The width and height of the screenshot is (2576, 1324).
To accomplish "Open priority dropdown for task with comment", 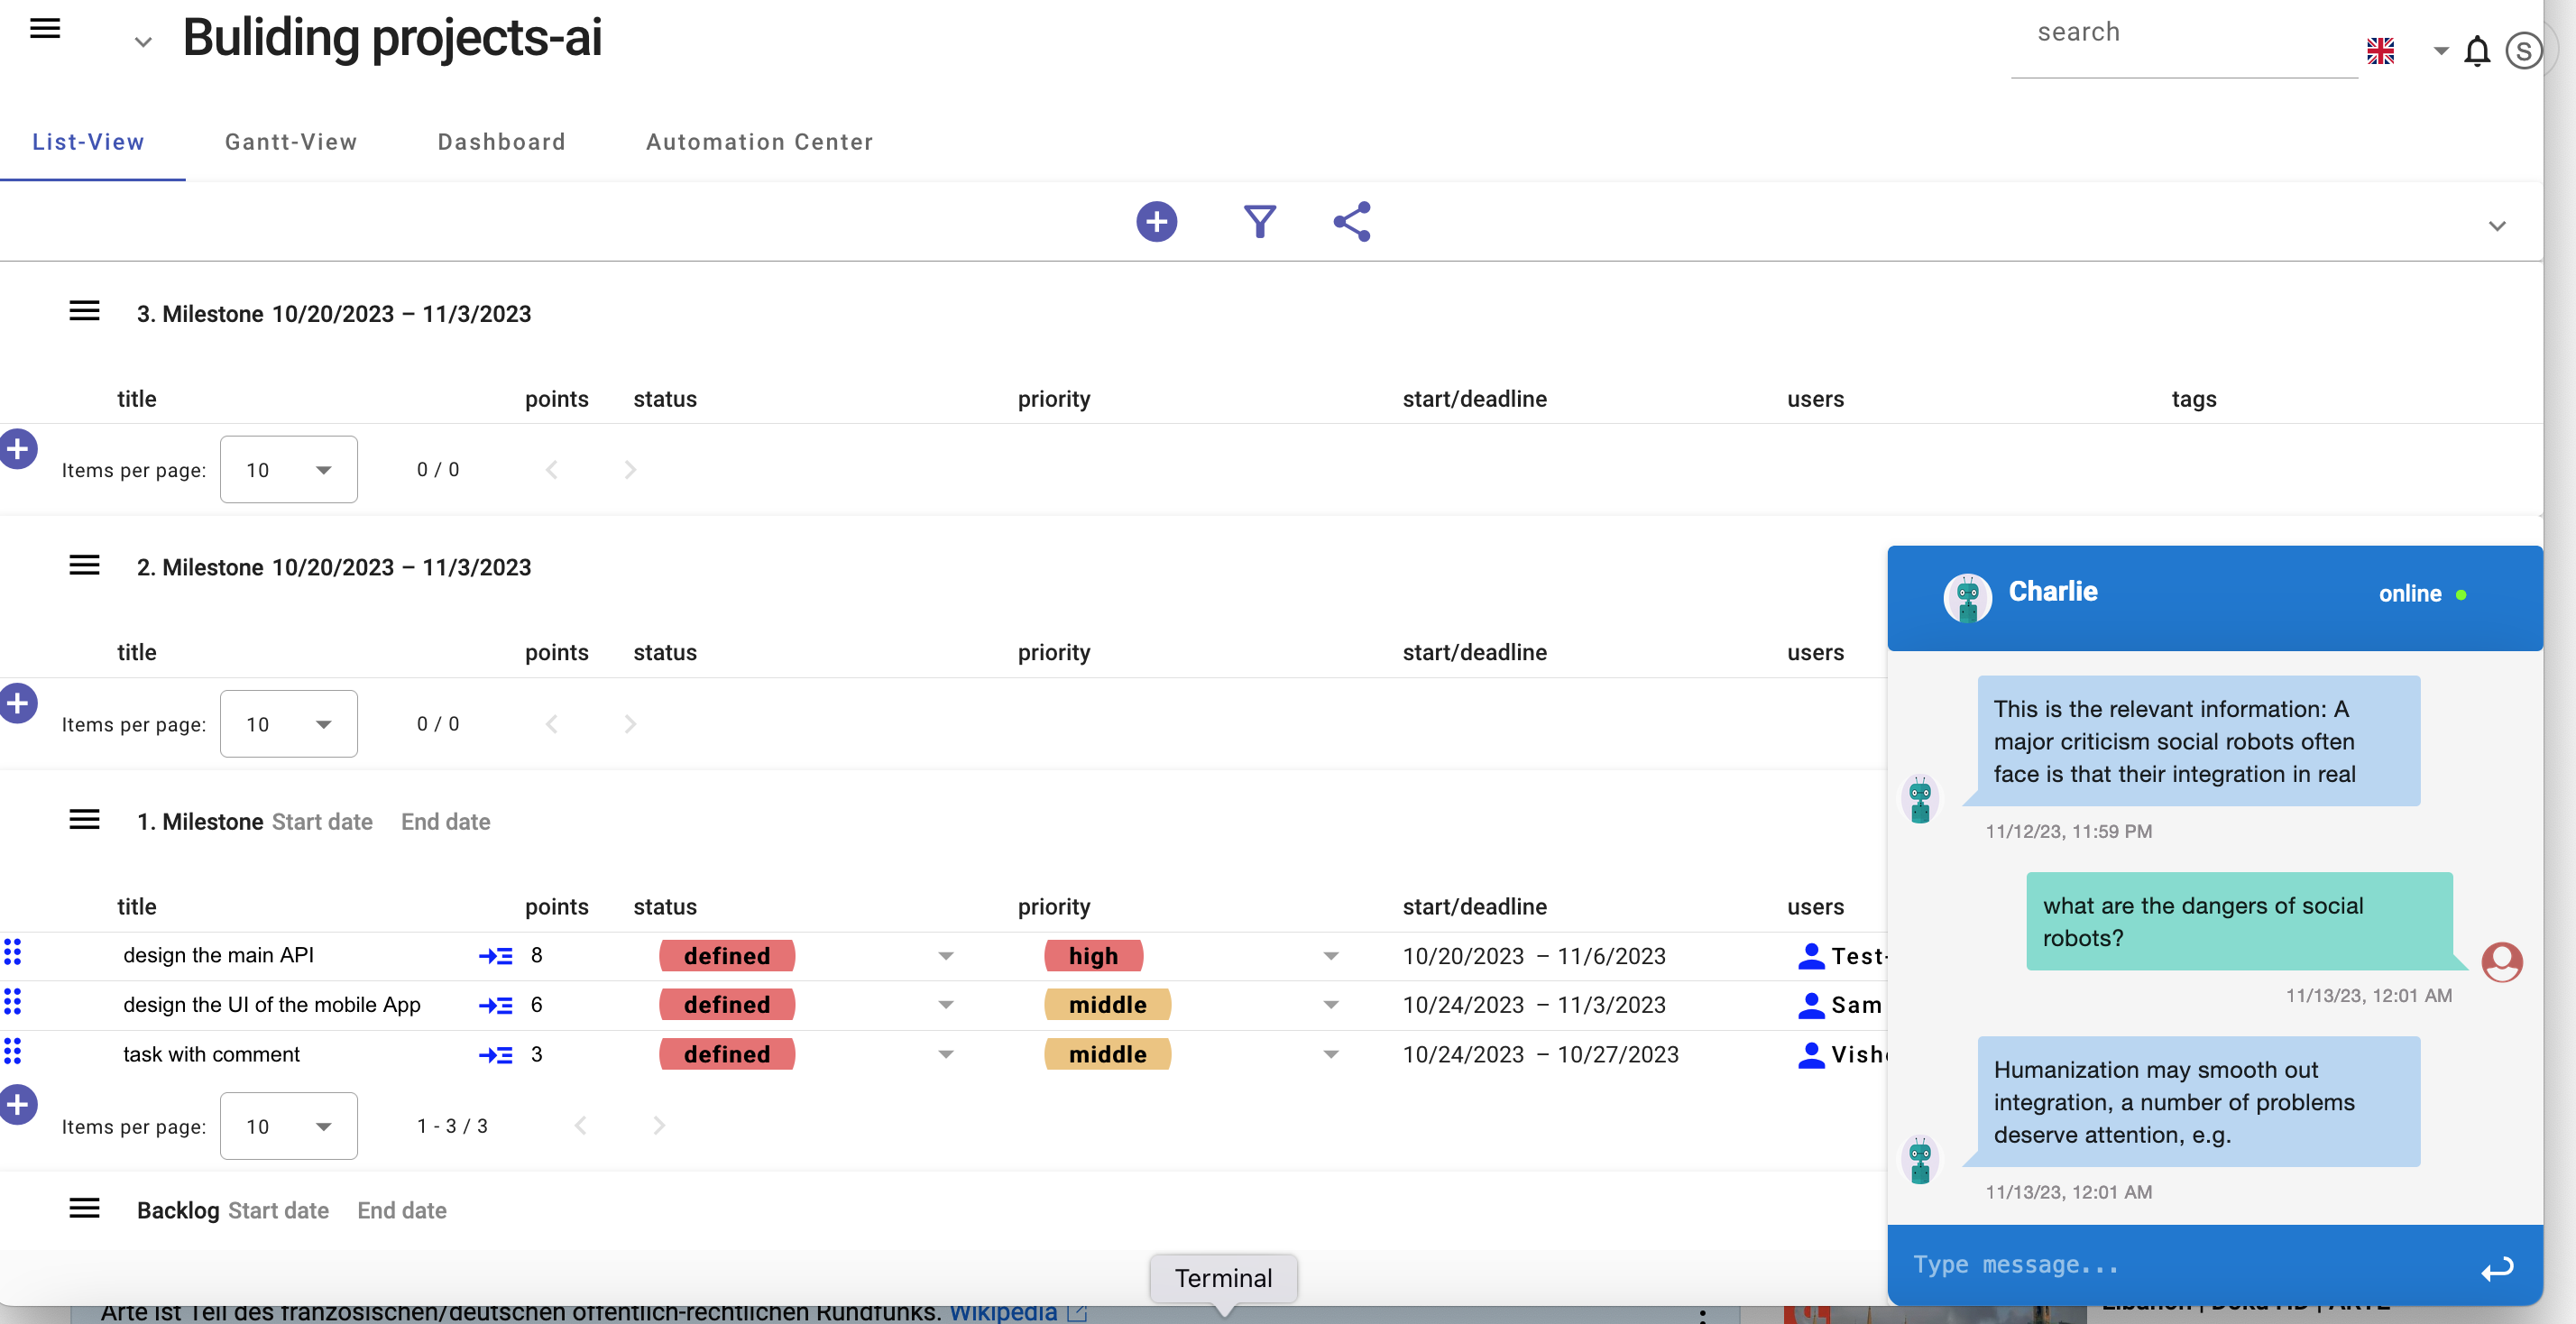I will click(x=1330, y=1054).
